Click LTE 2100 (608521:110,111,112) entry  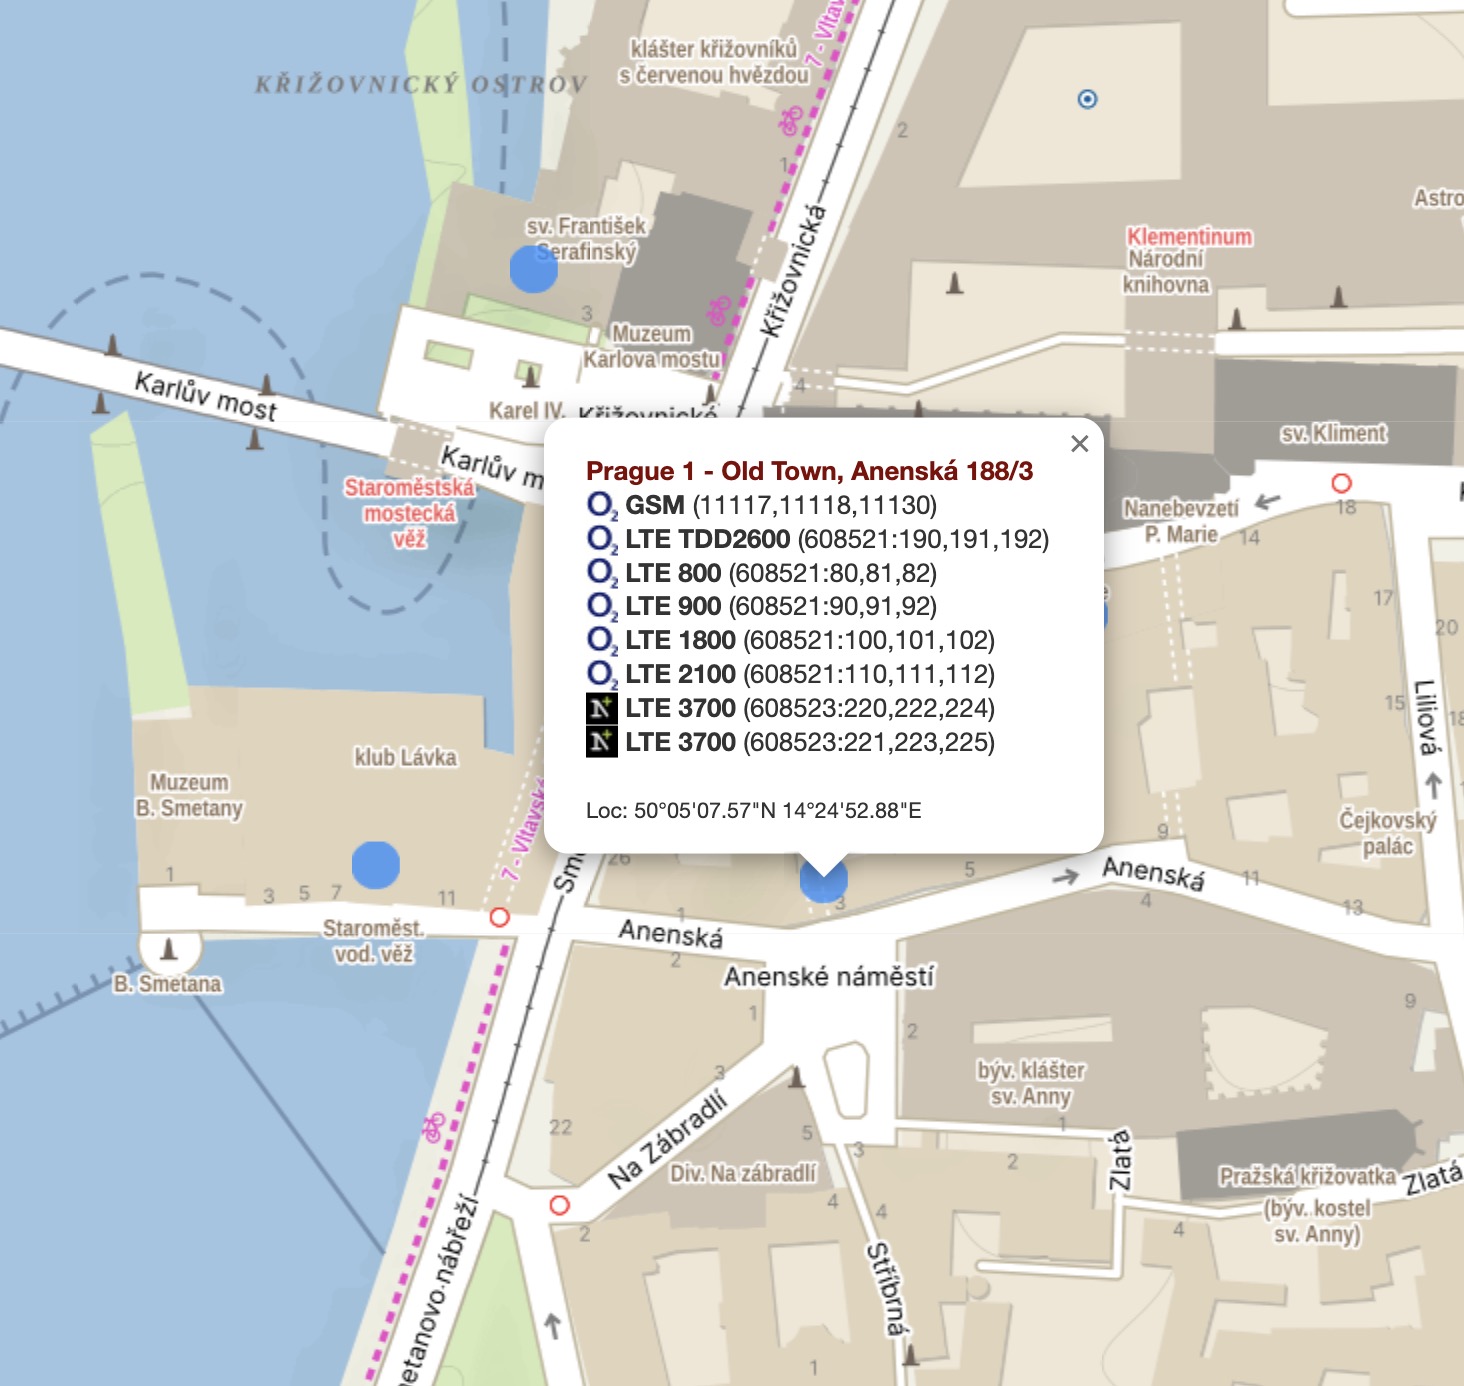click(x=810, y=674)
